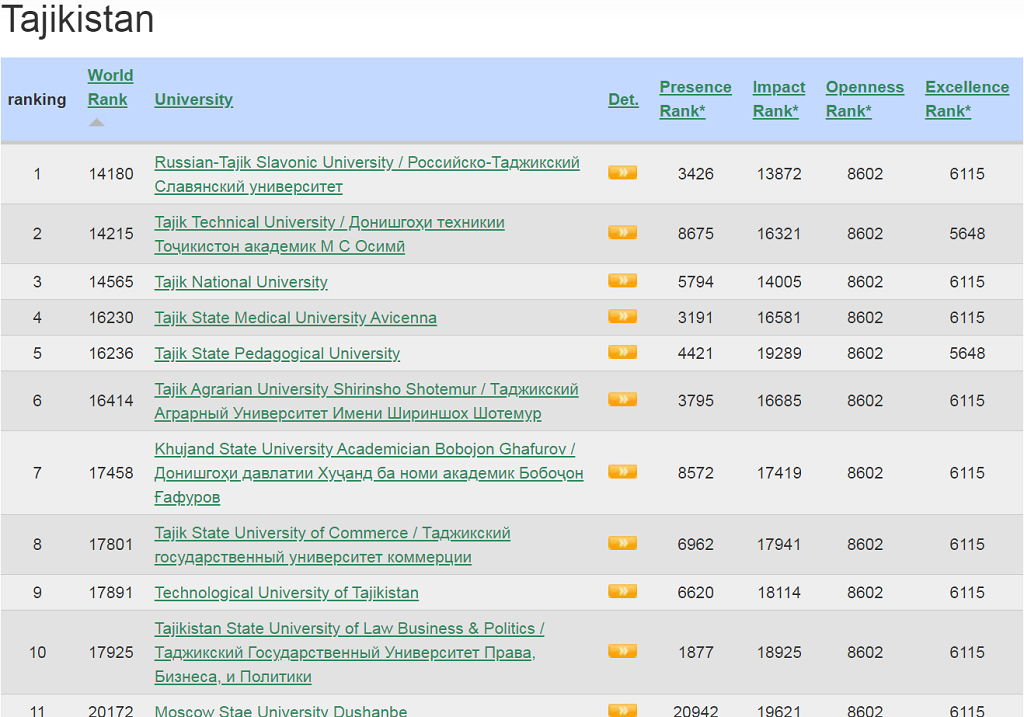Select world rank value 17458

pos(111,473)
